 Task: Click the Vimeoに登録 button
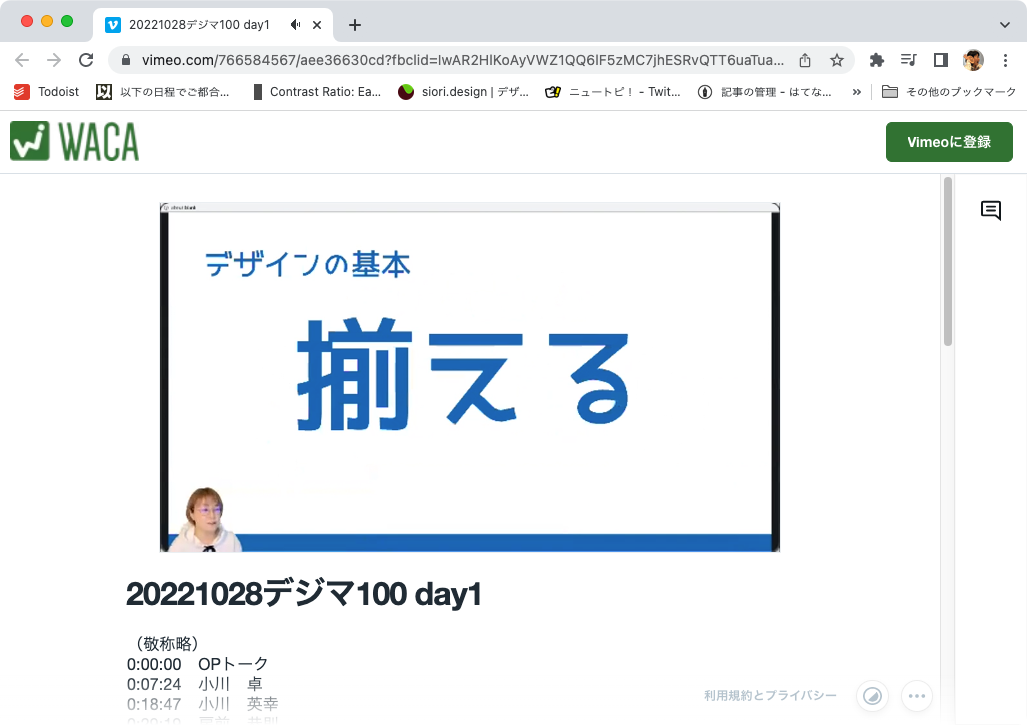point(949,141)
